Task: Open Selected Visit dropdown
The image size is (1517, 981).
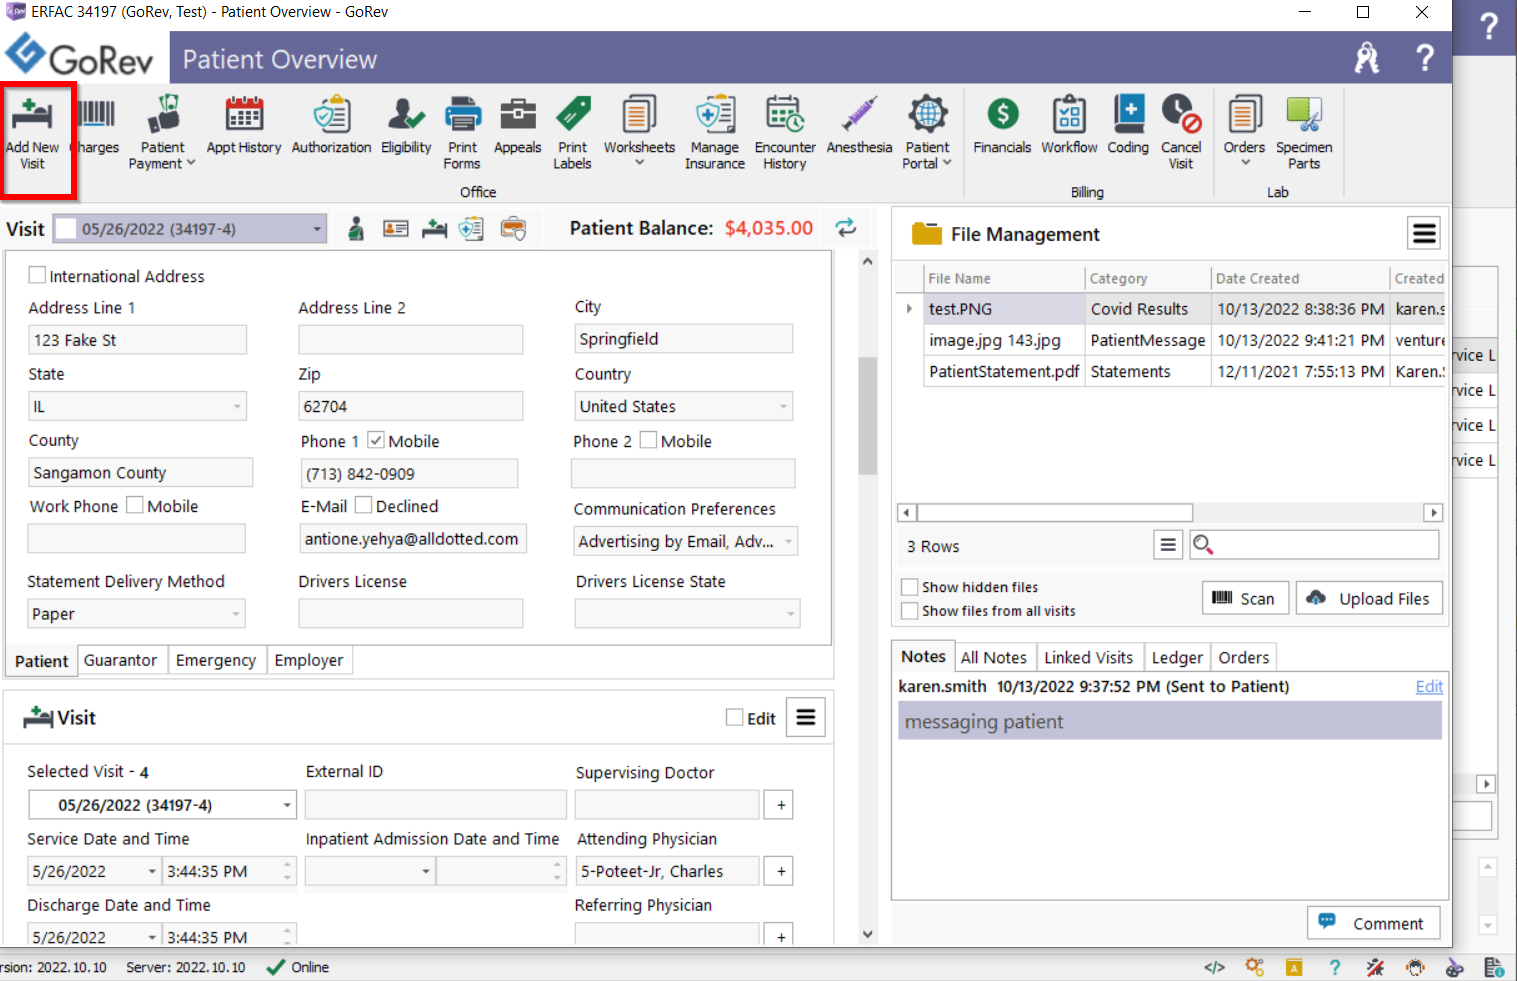Action: coord(287,805)
